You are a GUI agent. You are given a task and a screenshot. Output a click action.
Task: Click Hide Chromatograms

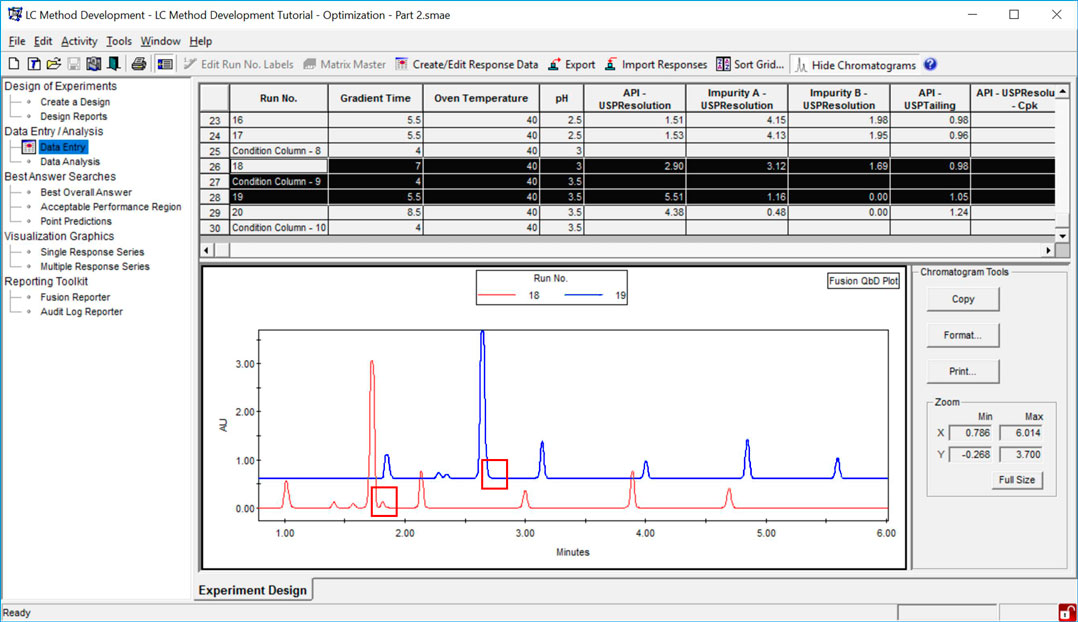pyautogui.click(x=856, y=65)
